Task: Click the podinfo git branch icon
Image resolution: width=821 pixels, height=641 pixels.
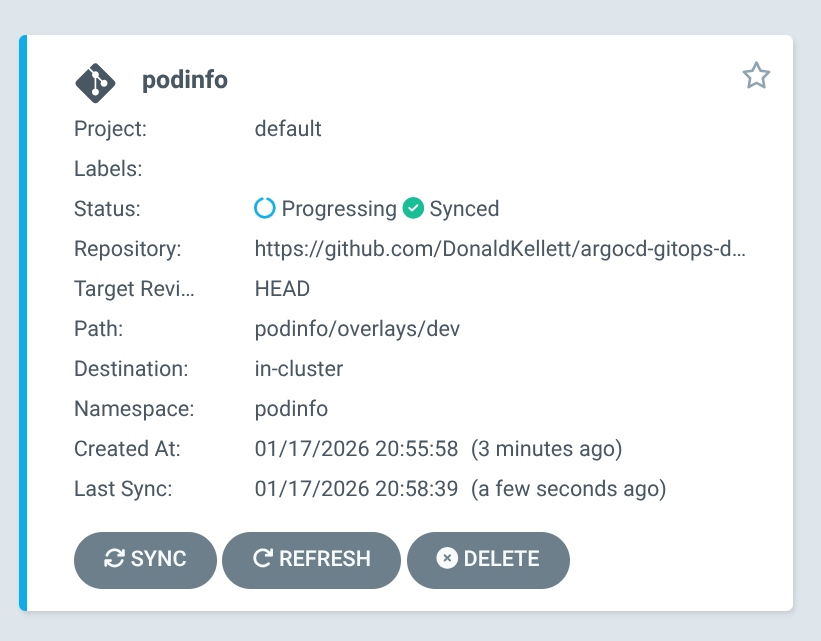Action: click(94, 82)
